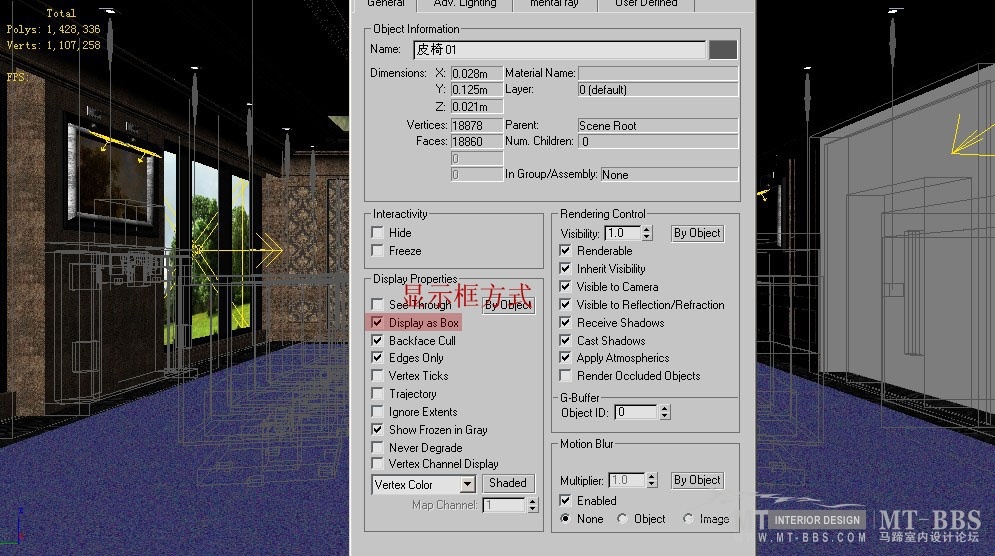This screenshot has height=556, width=995.
Task: Open the Adv. Lighting tab
Action: coord(464,4)
